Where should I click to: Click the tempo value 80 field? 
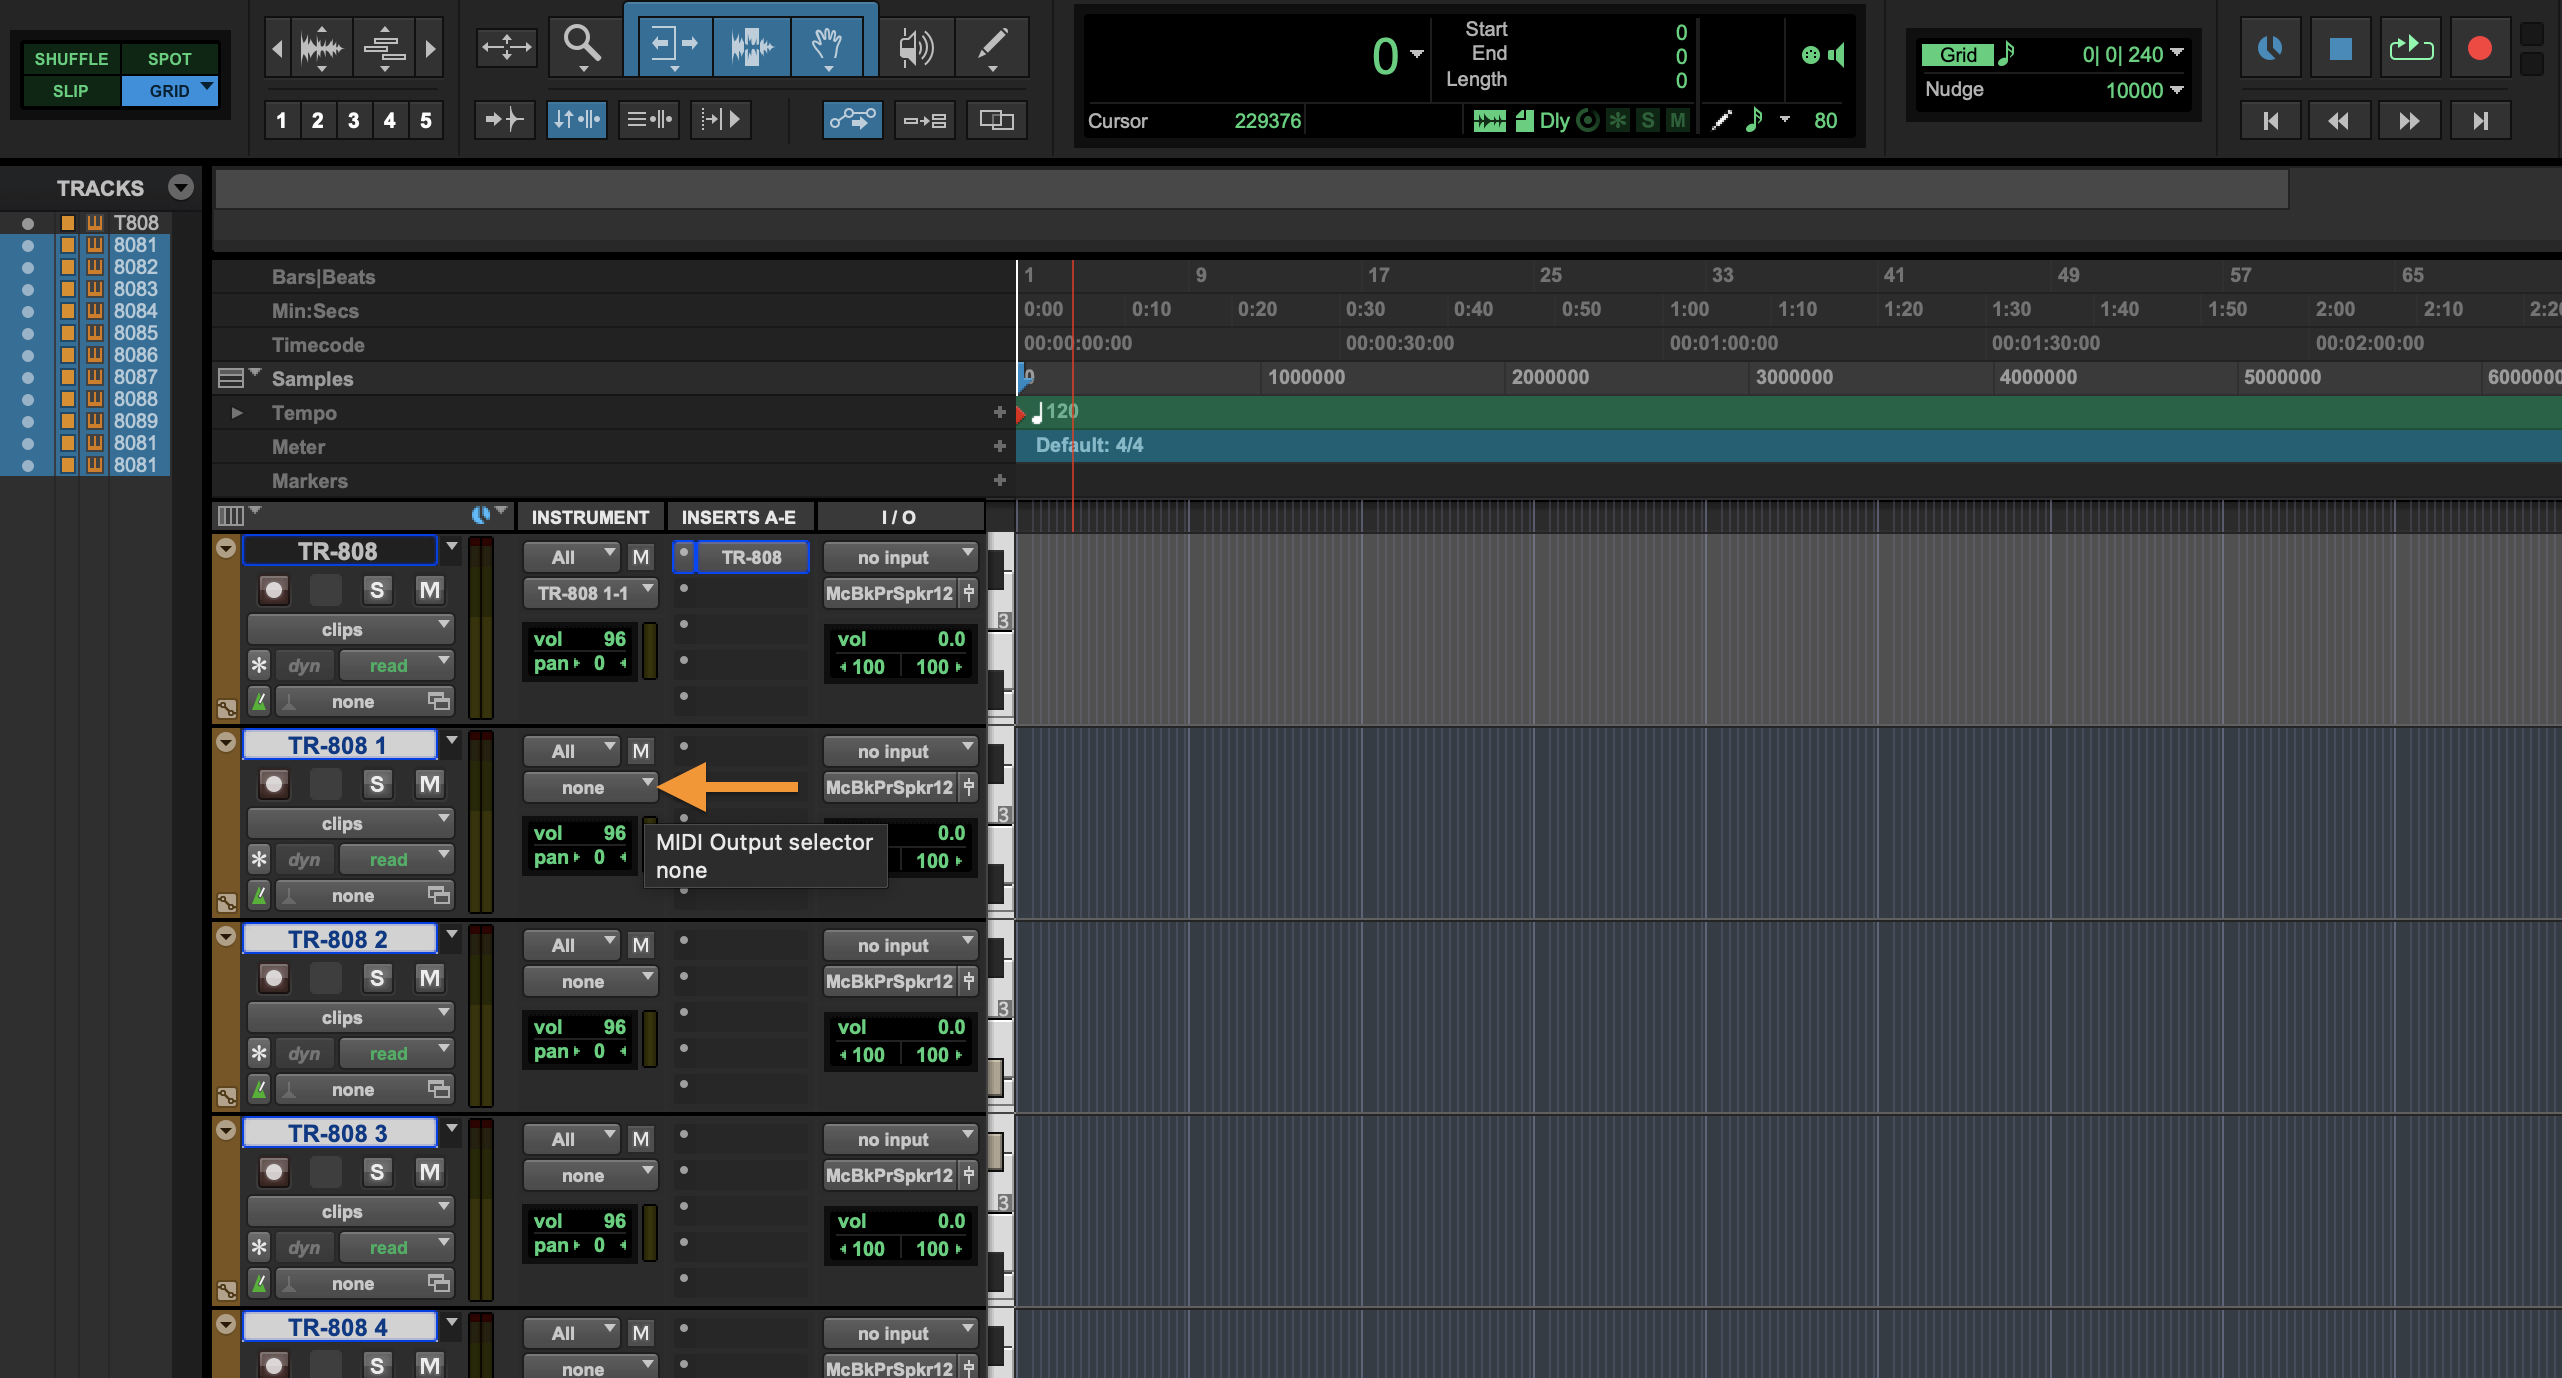(x=1825, y=120)
